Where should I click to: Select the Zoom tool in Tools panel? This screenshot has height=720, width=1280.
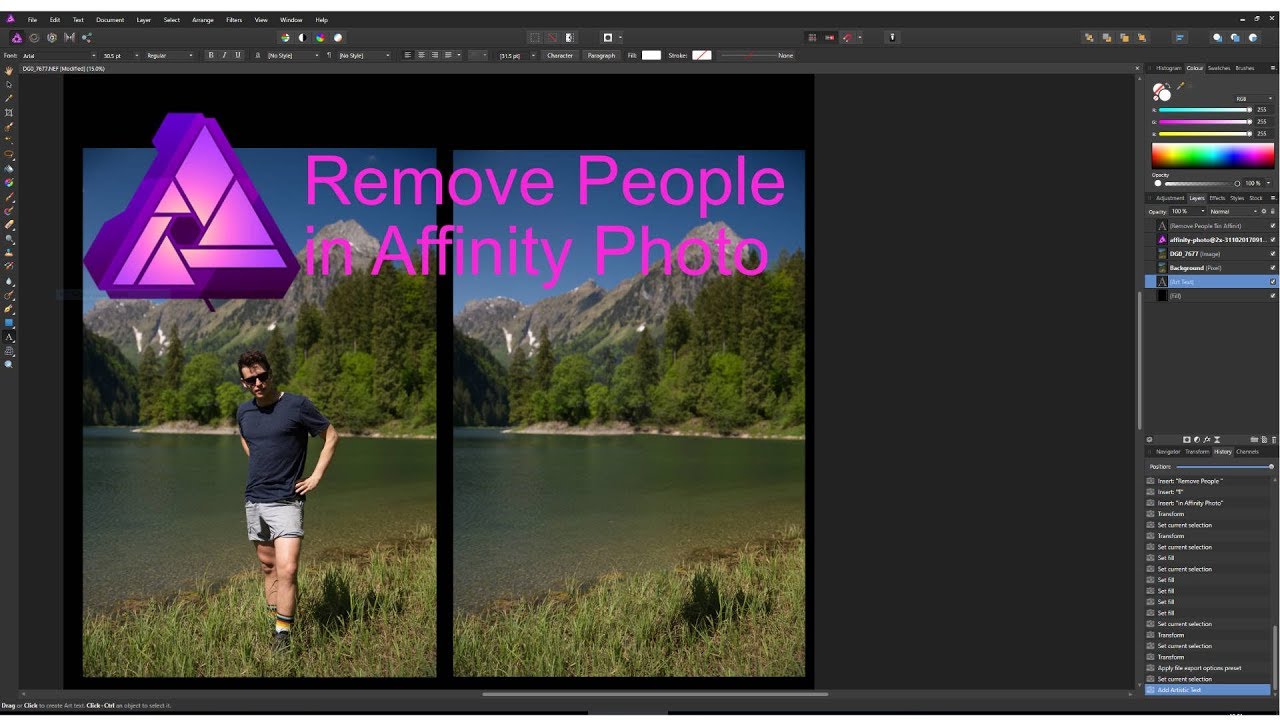pos(9,365)
